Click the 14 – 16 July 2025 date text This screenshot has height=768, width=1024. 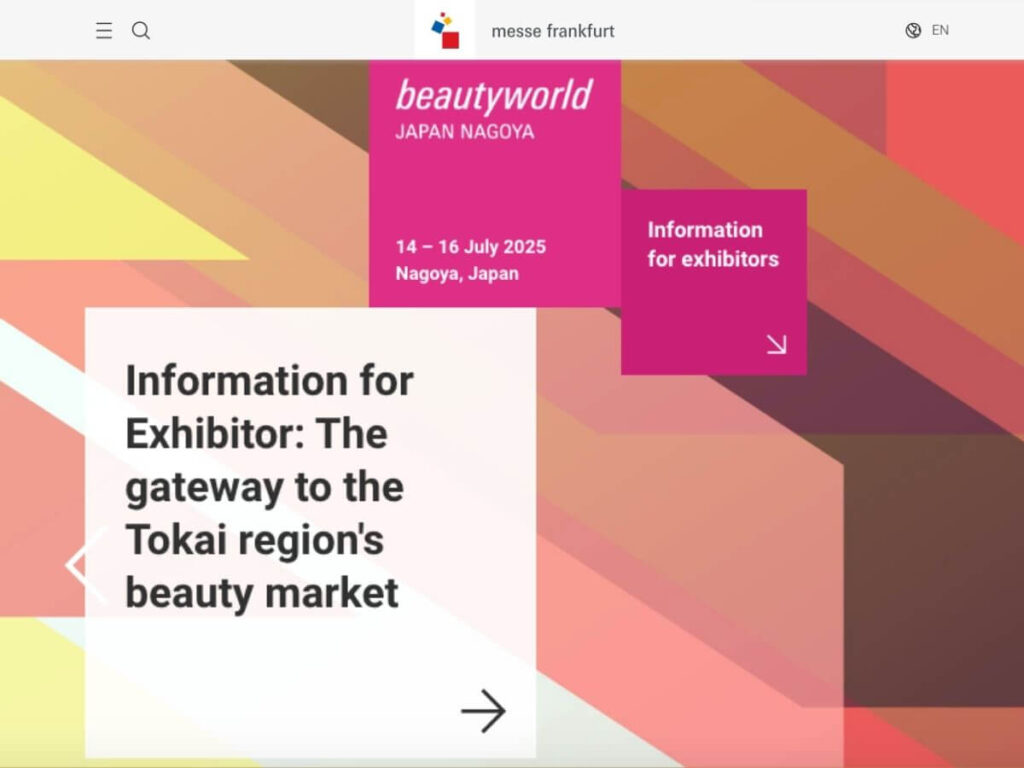pos(471,247)
